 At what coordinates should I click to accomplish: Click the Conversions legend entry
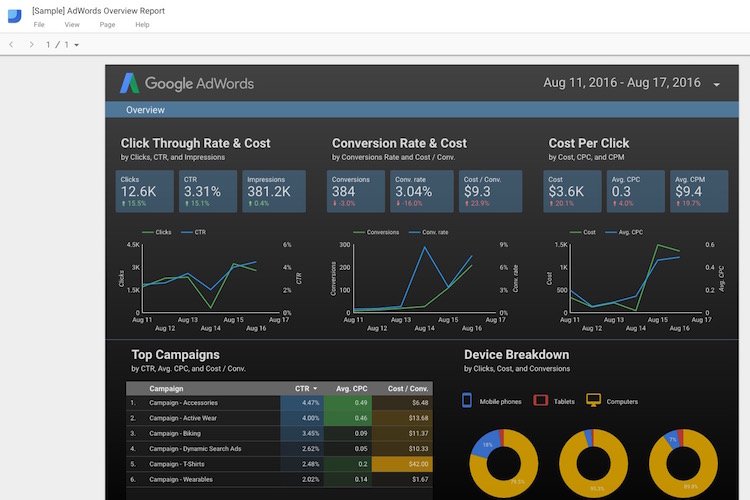376,232
